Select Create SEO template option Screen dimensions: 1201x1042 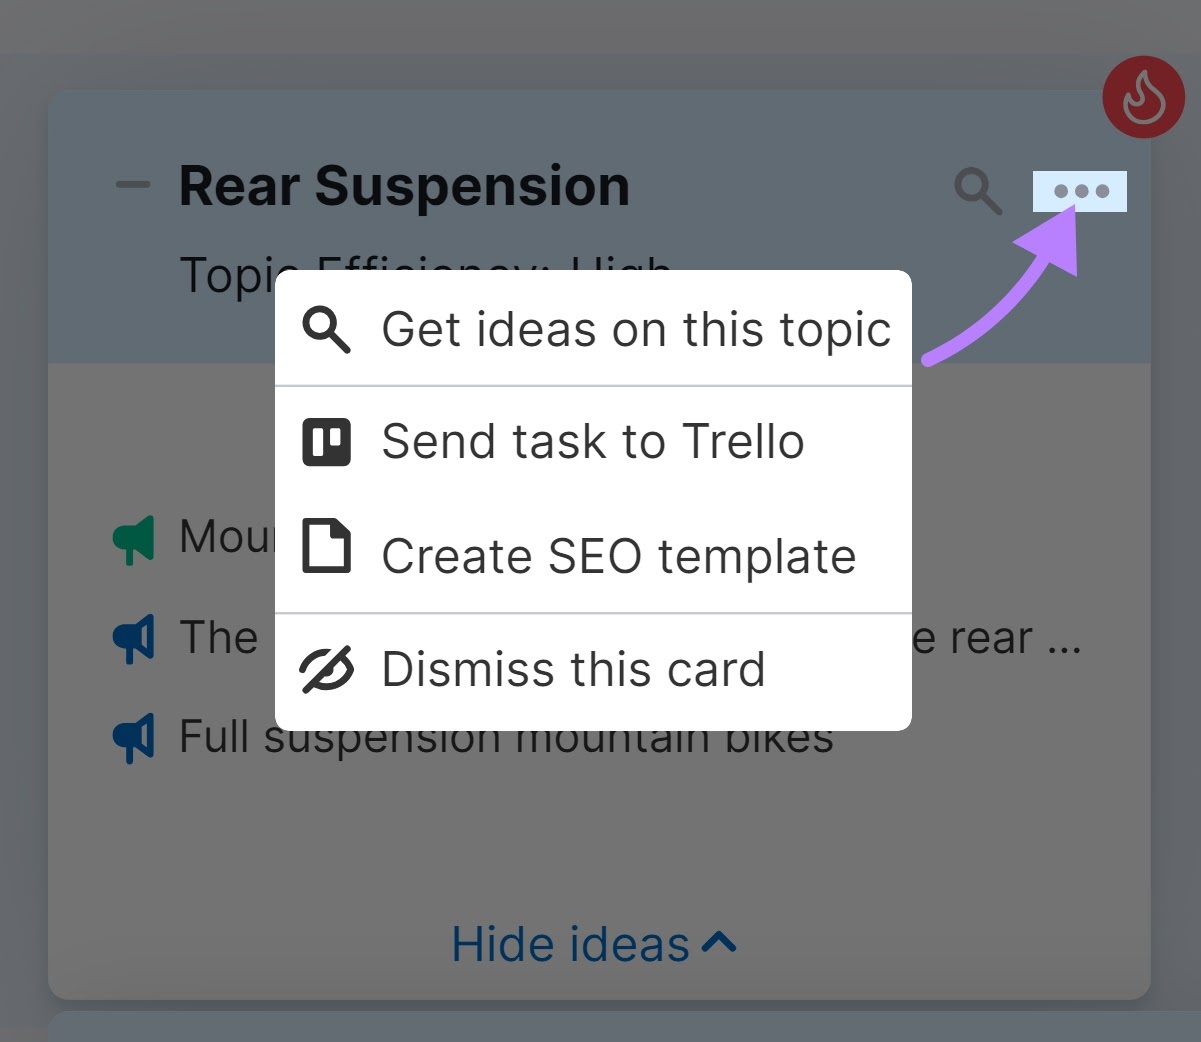593,555
